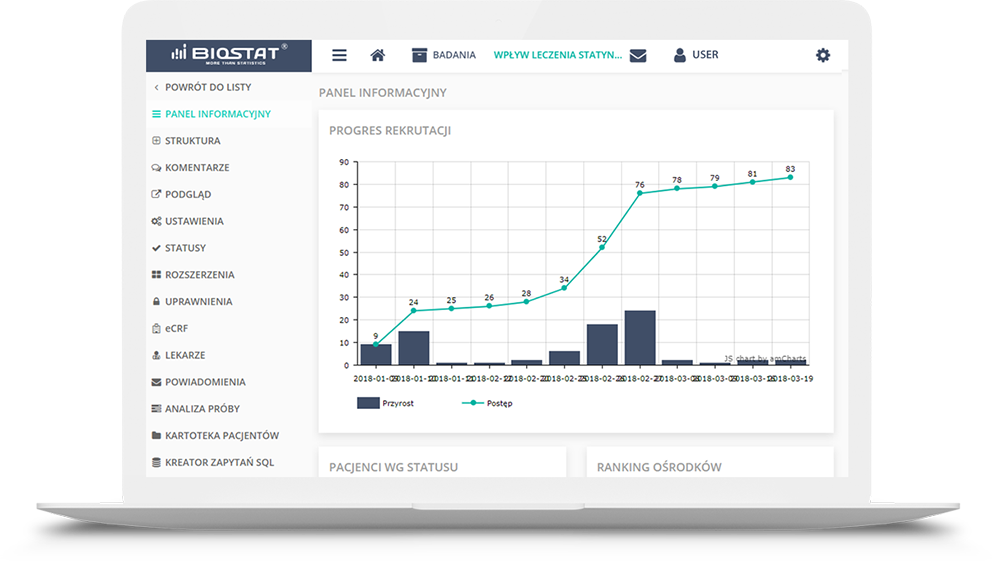Click the tallest bar in the chart
Screen dimensions: 992x561
(x=639, y=338)
